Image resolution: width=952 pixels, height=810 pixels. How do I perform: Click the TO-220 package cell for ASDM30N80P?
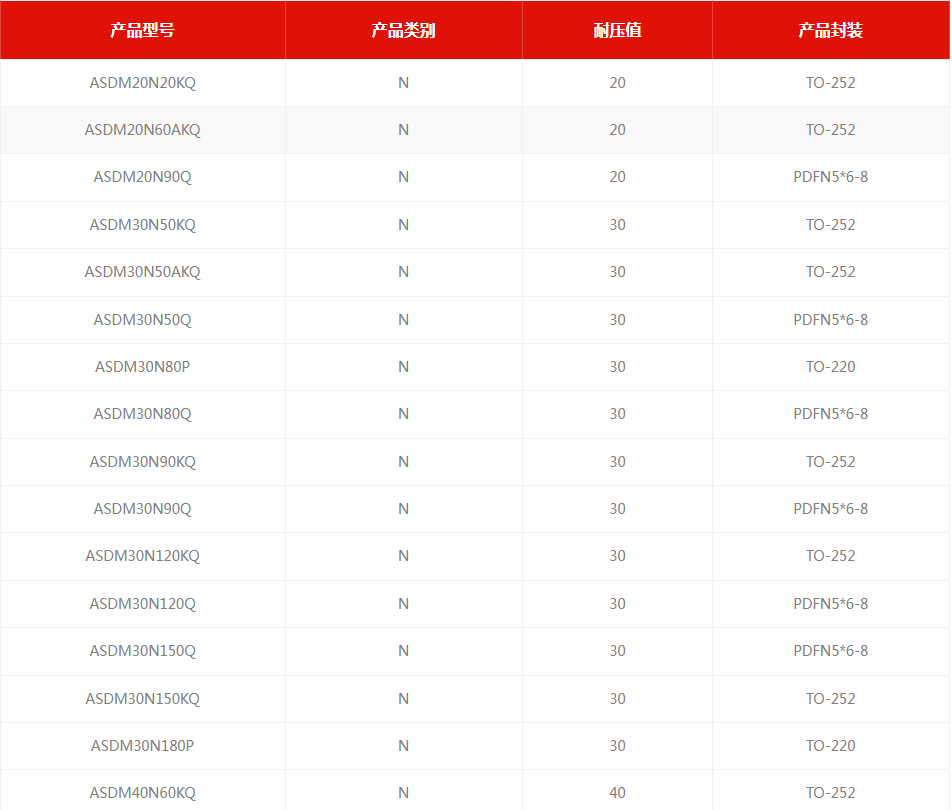(830, 367)
